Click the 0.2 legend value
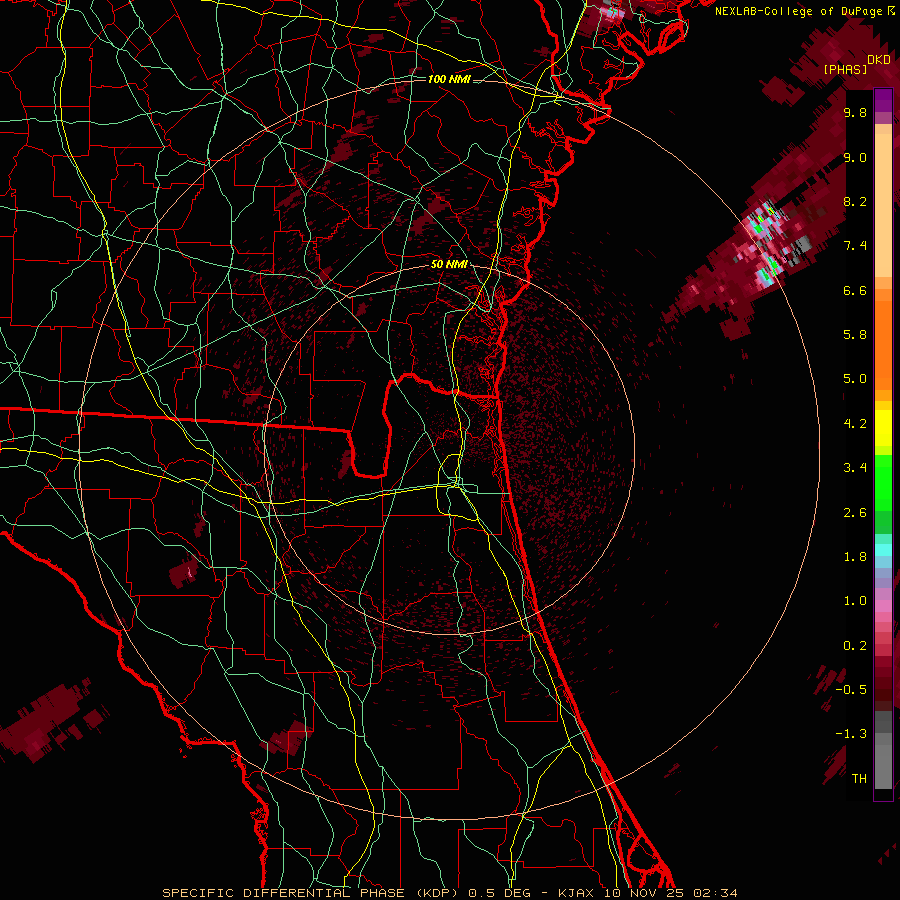 [x=855, y=646]
